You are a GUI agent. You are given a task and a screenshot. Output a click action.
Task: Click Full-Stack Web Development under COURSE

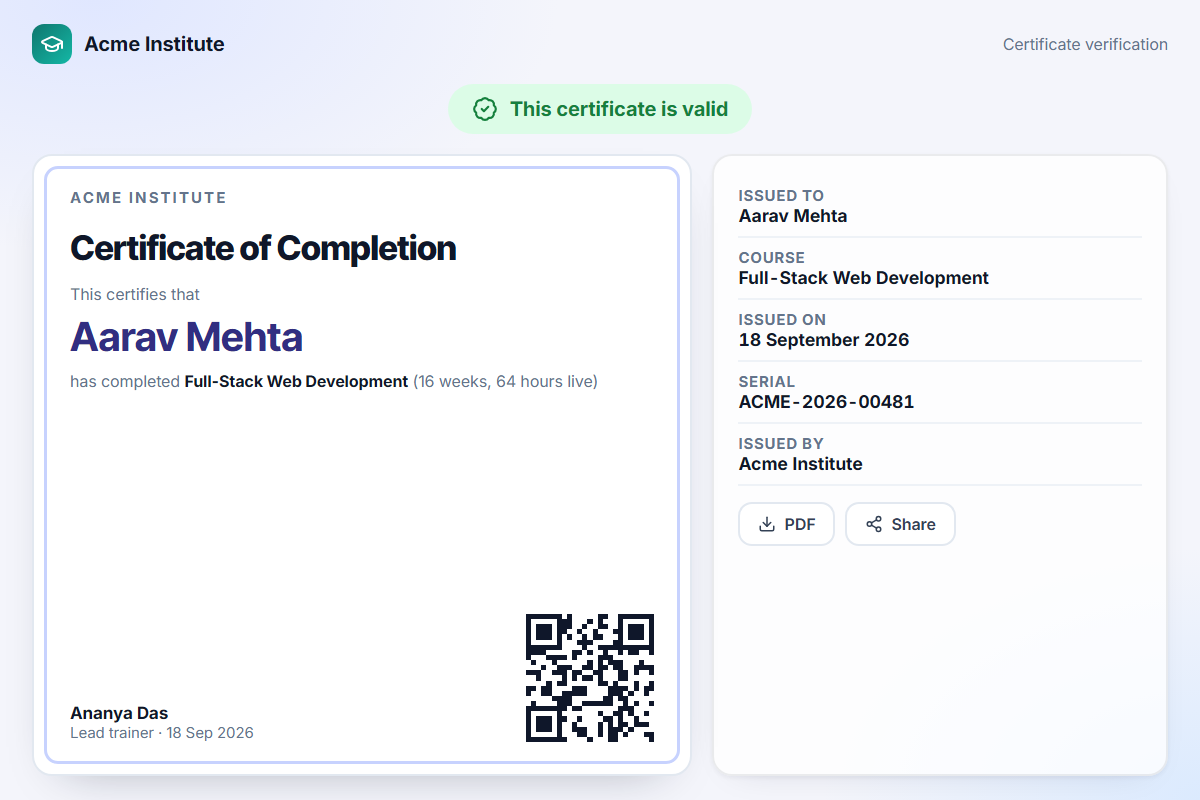(864, 278)
